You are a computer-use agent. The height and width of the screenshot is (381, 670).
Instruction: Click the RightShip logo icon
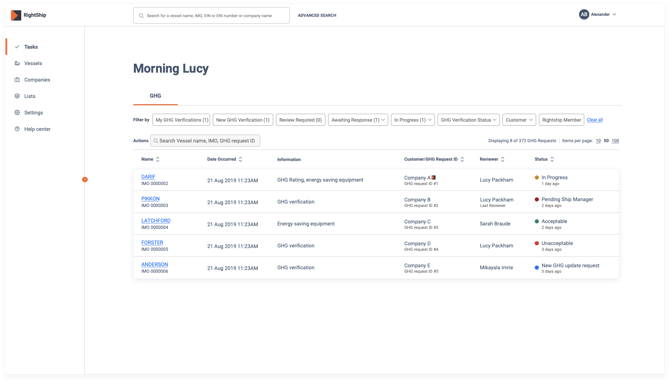(16, 15)
